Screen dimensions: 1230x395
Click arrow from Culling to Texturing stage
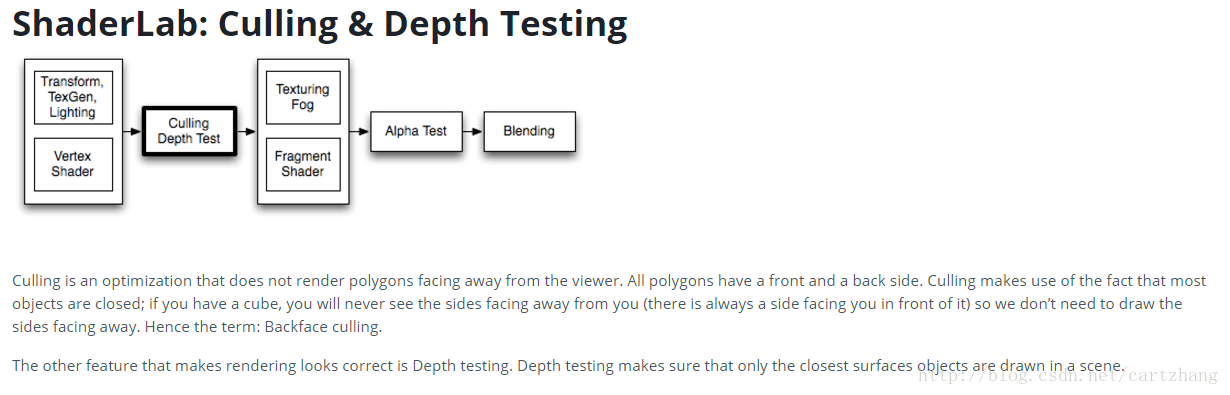(x=246, y=131)
